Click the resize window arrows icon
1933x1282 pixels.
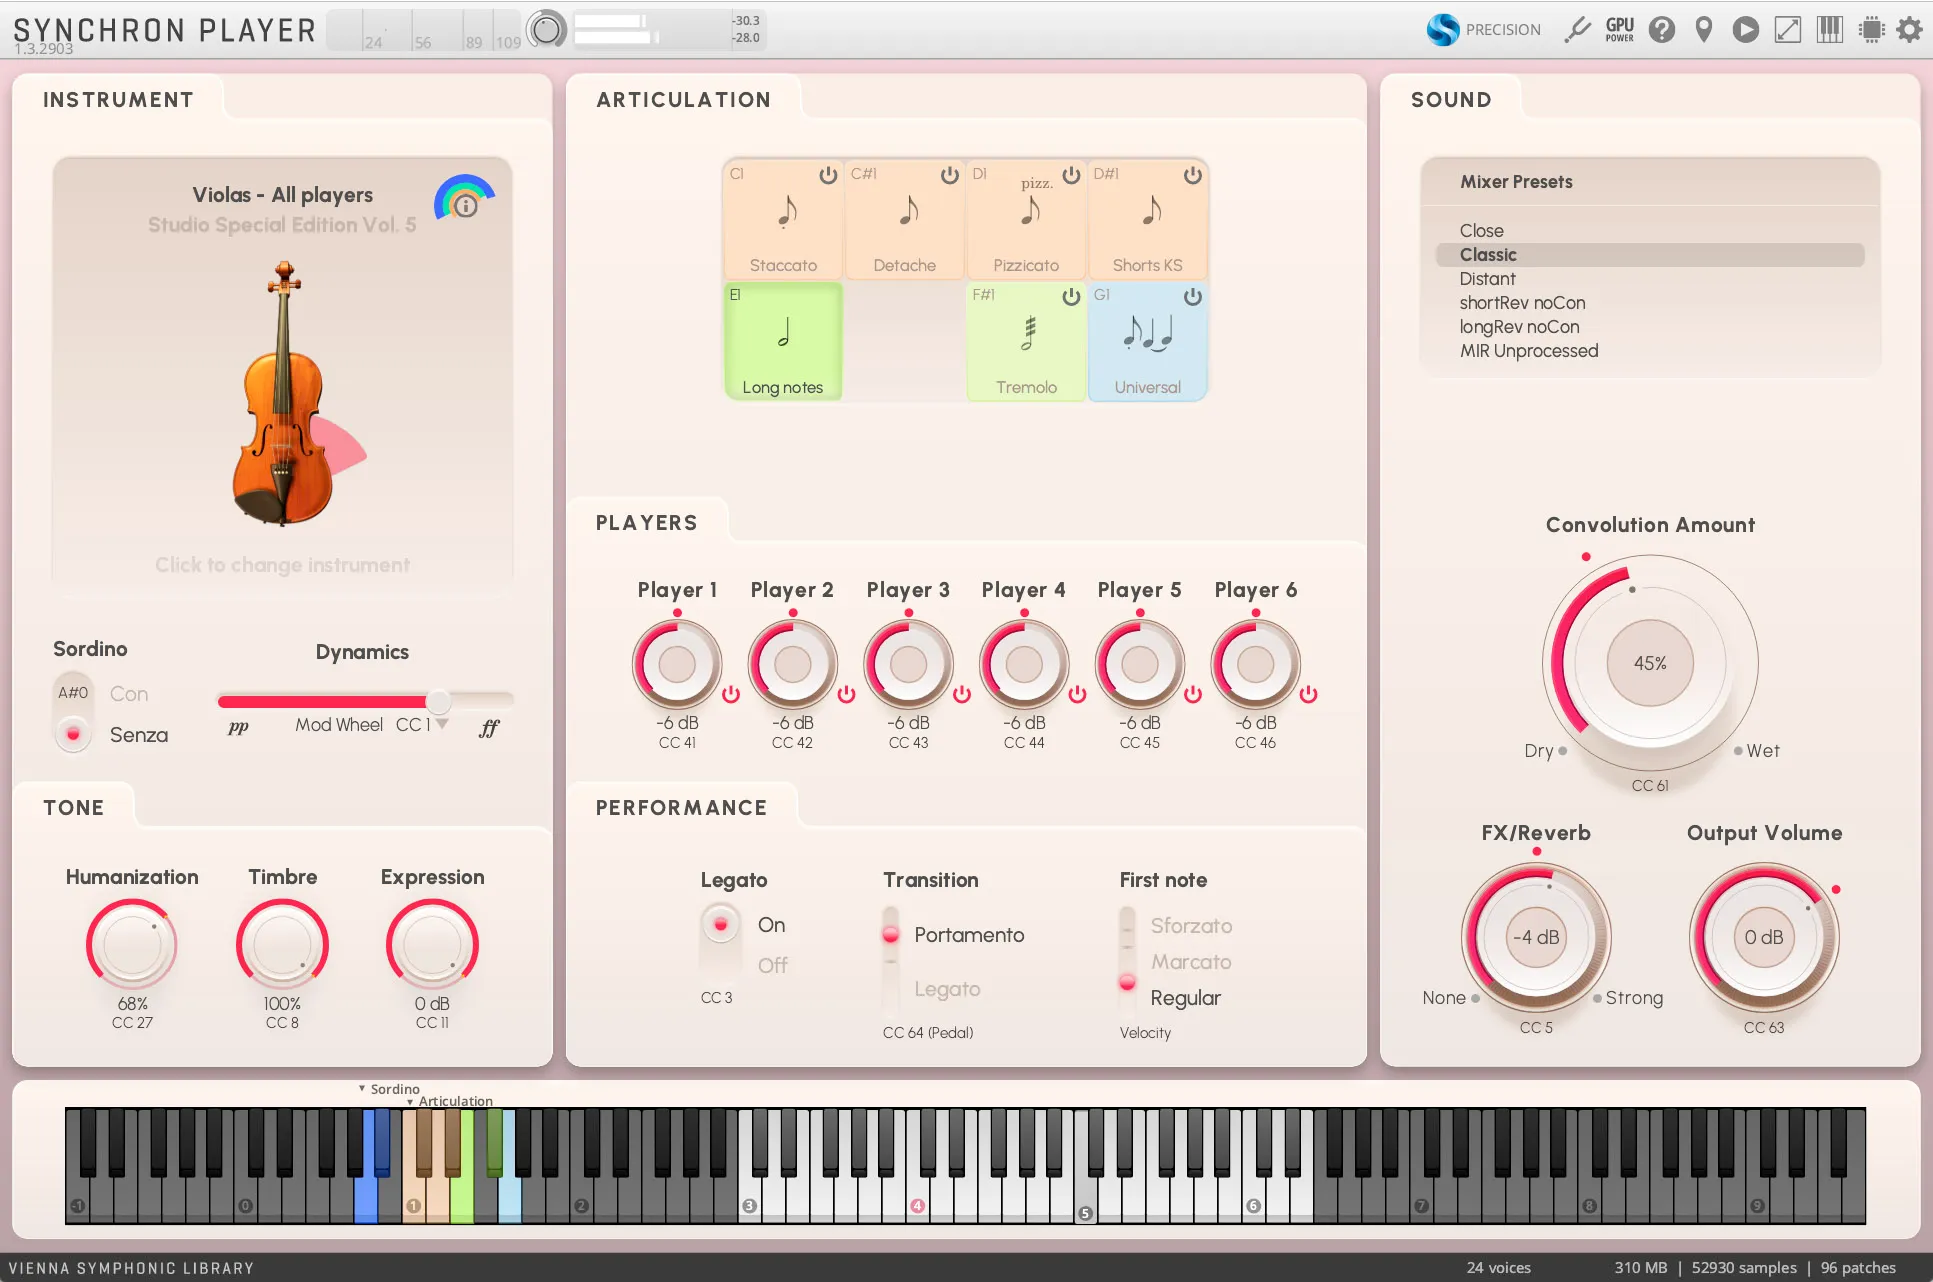(x=1788, y=30)
